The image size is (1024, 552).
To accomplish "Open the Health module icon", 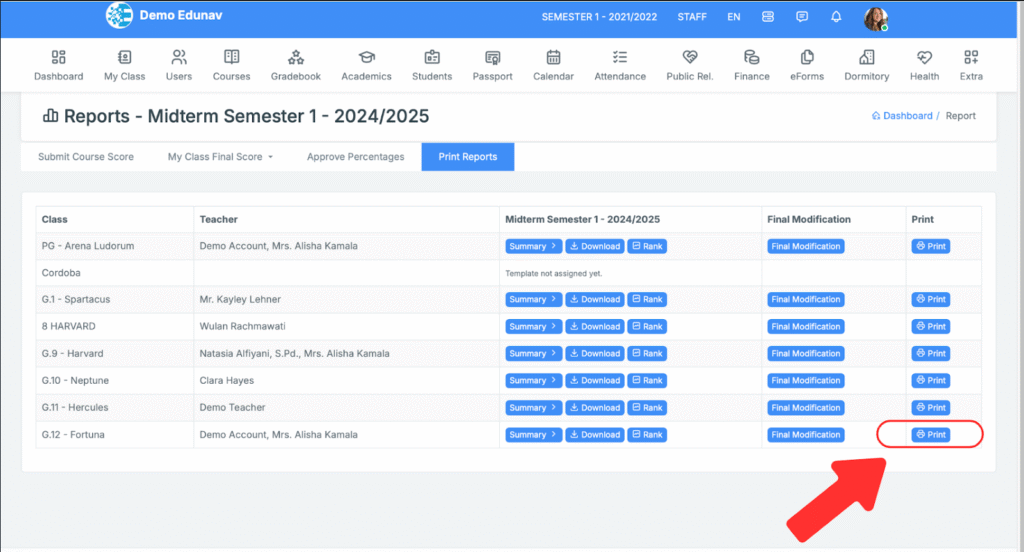I will tap(924, 64).
